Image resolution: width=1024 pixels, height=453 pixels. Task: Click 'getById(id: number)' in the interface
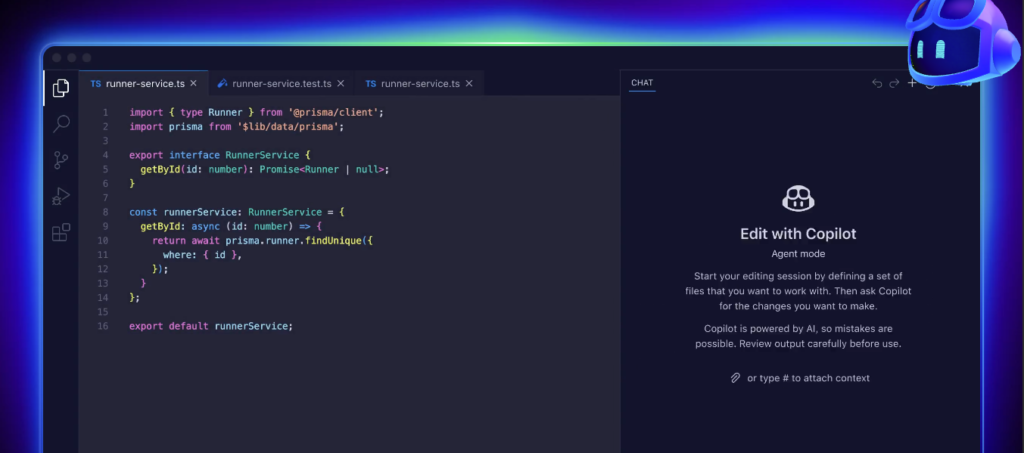(x=194, y=169)
